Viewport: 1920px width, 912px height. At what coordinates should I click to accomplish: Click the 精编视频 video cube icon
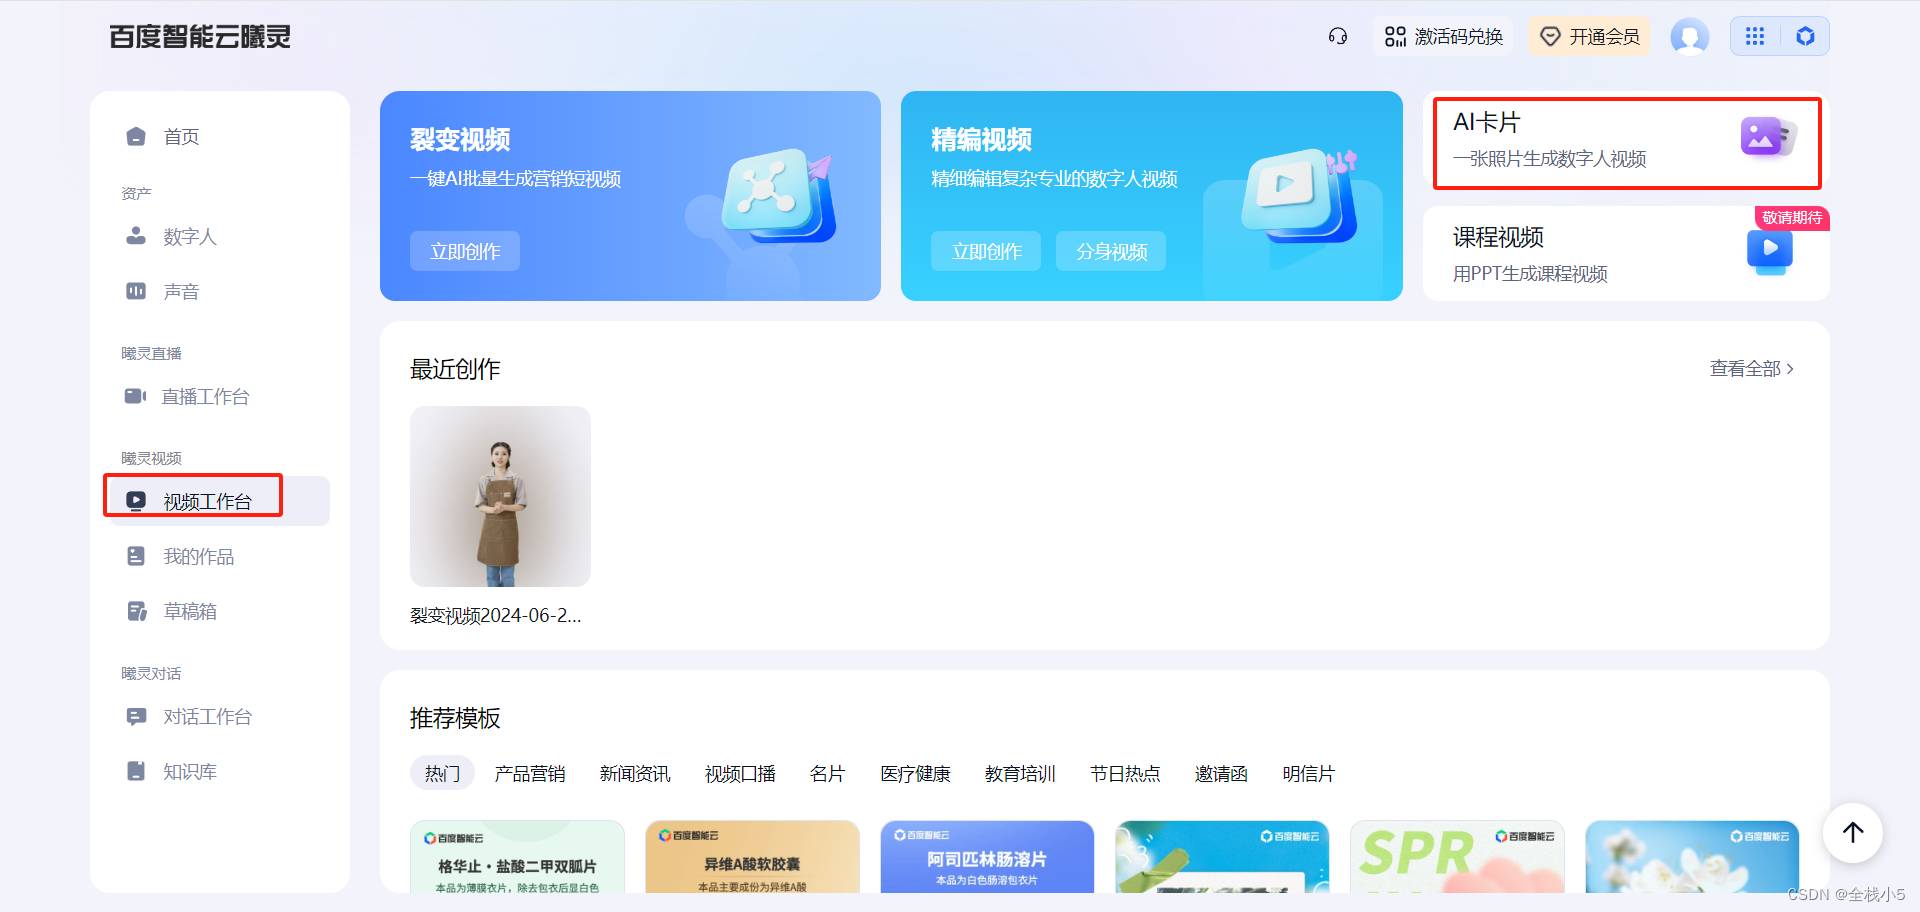1299,195
